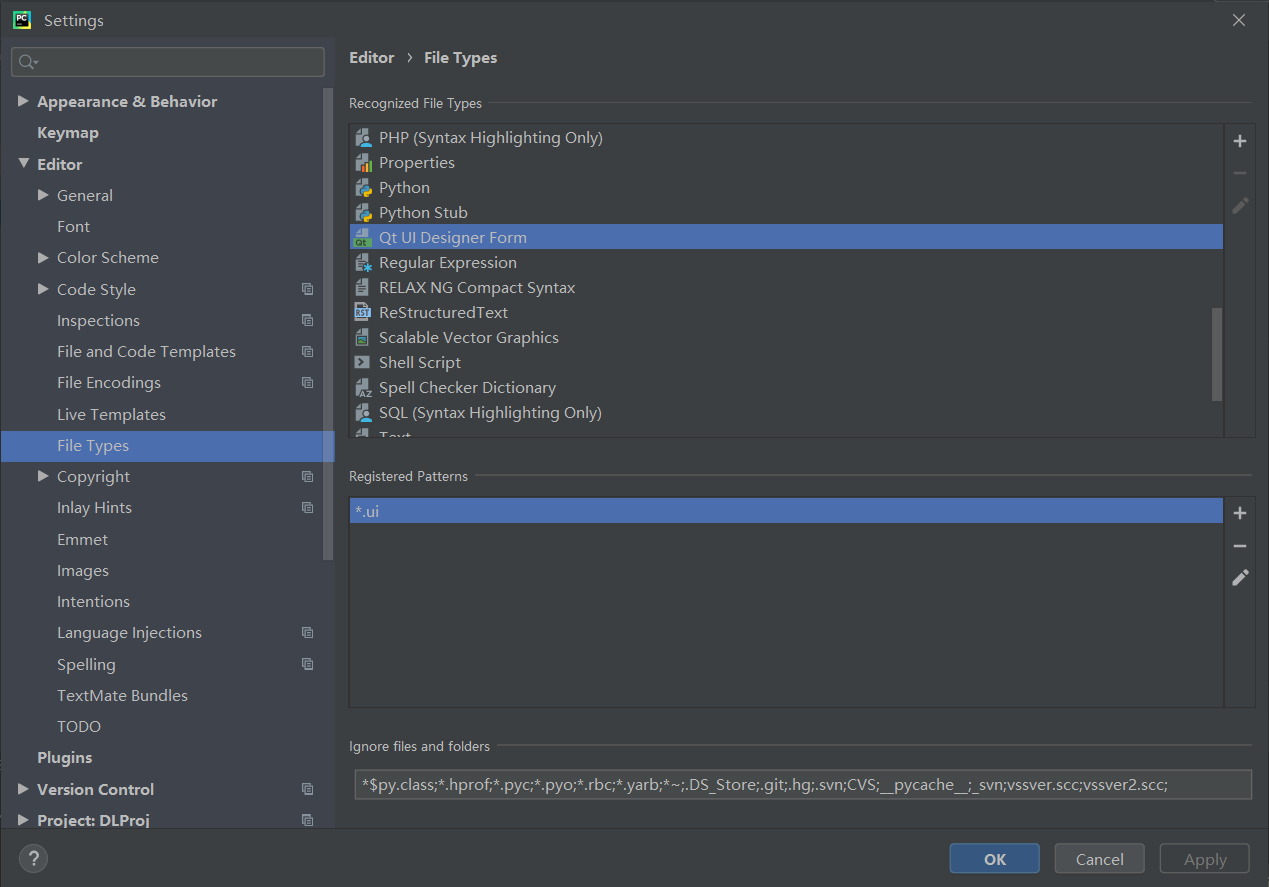The image size is (1269, 887).
Task: Click OK to apply settings
Action: click(994, 858)
